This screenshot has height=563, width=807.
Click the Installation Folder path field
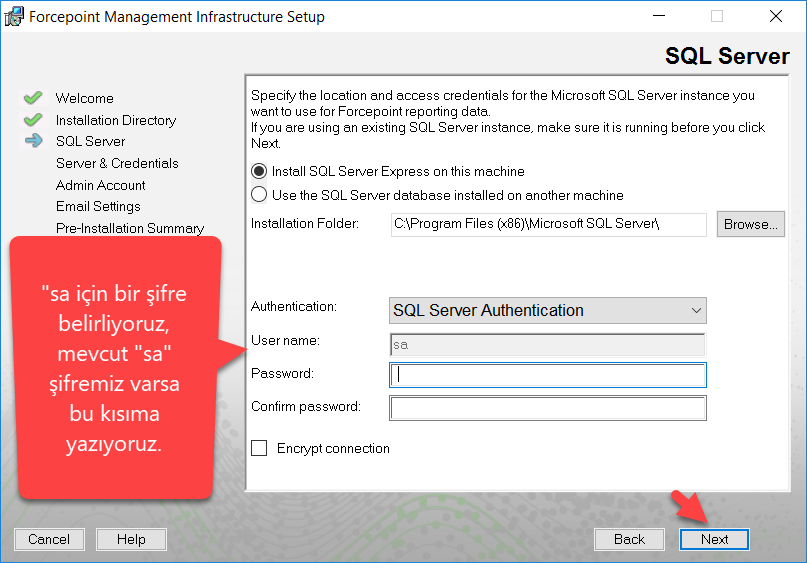tap(549, 224)
